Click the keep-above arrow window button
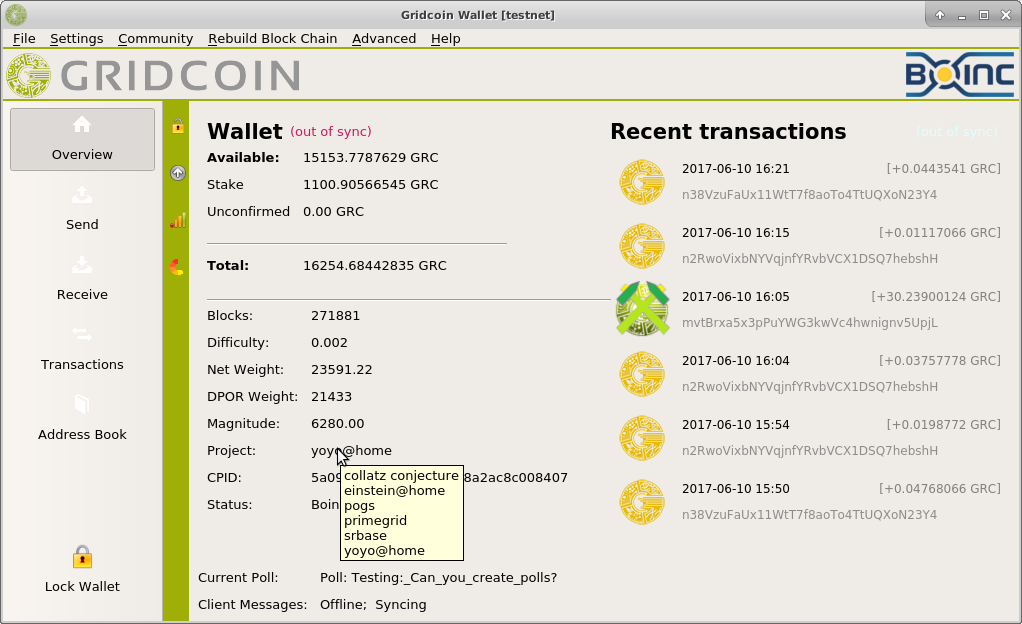The height and width of the screenshot is (624, 1022). 939,15
